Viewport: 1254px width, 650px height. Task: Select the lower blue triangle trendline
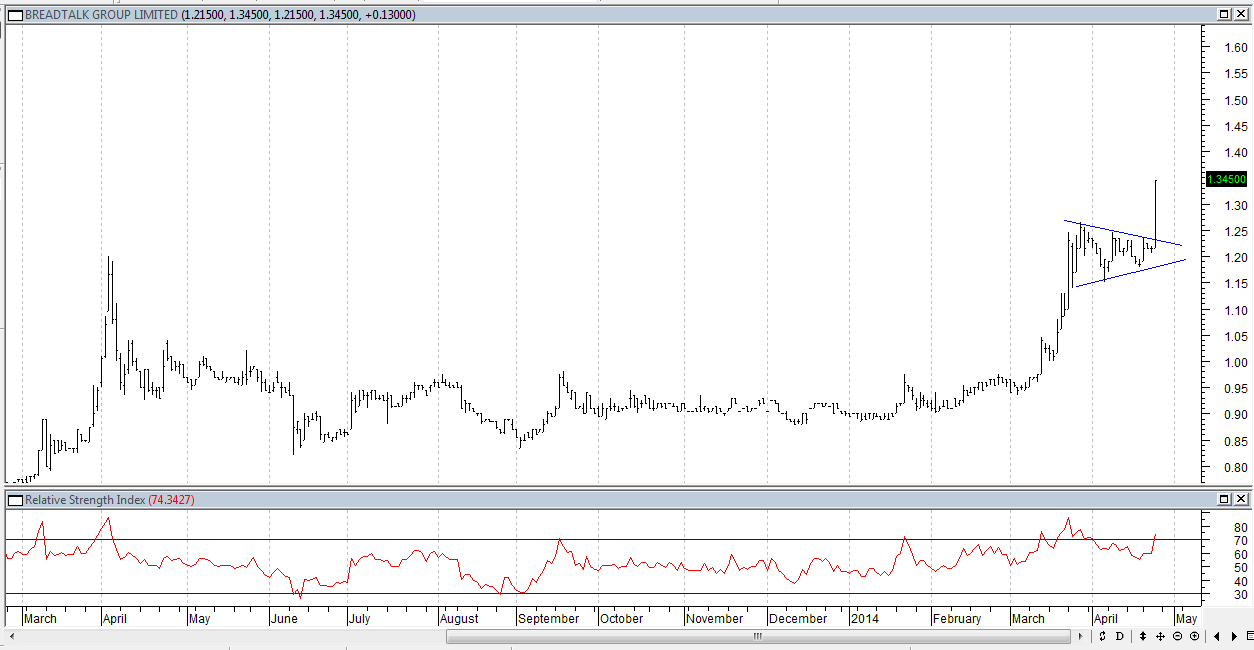(x=1130, y=273)
